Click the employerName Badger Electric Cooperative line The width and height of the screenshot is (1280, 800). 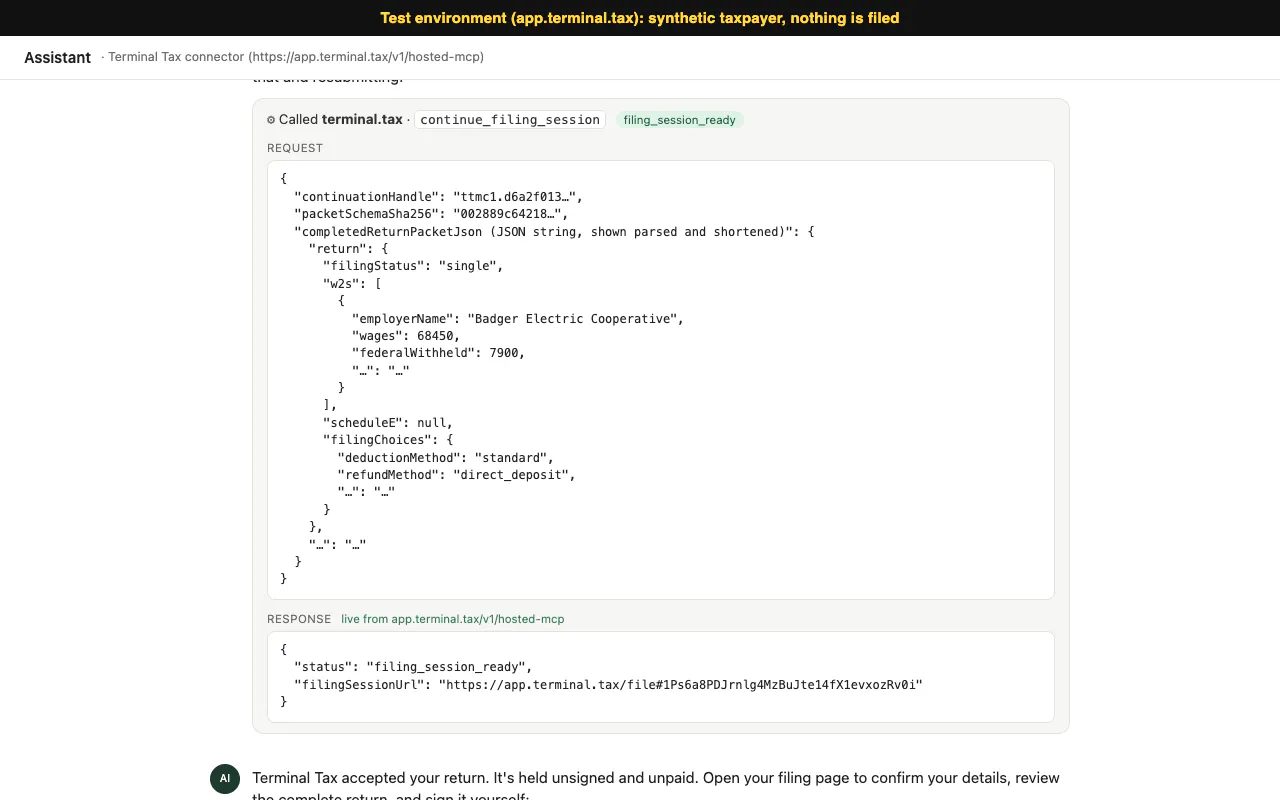[518, 319]
